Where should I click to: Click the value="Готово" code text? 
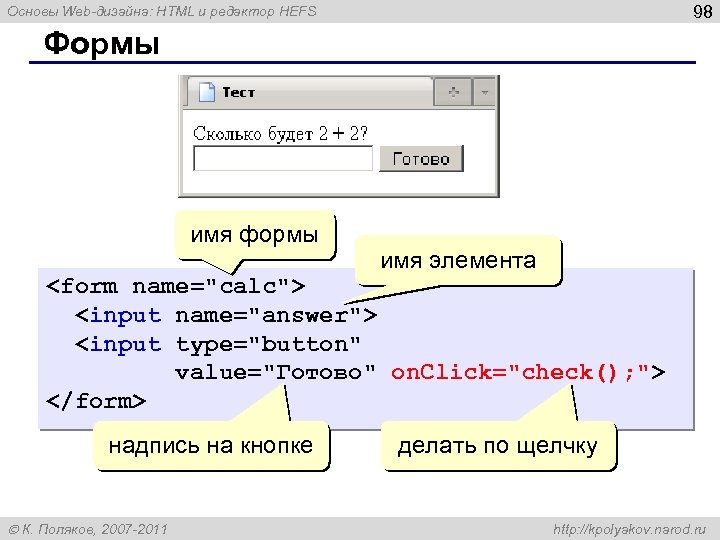pos(276,372)
